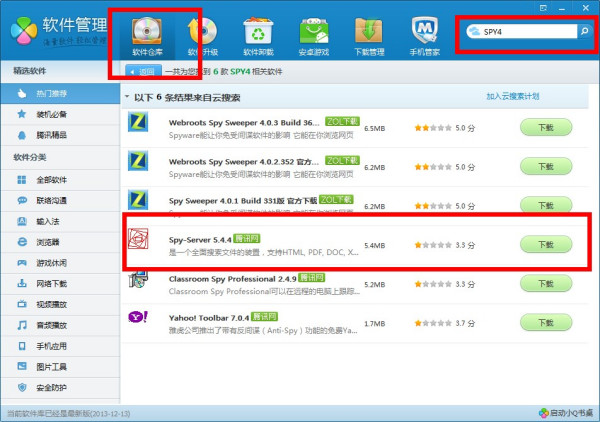
Task: Select 热门推荐 in the sidebar
Action: [x=60, y=93]
